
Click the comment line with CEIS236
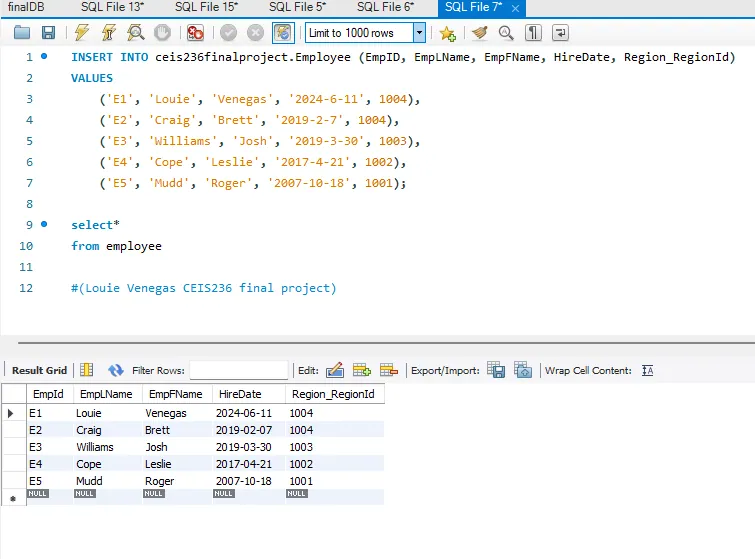click(204, 288)
